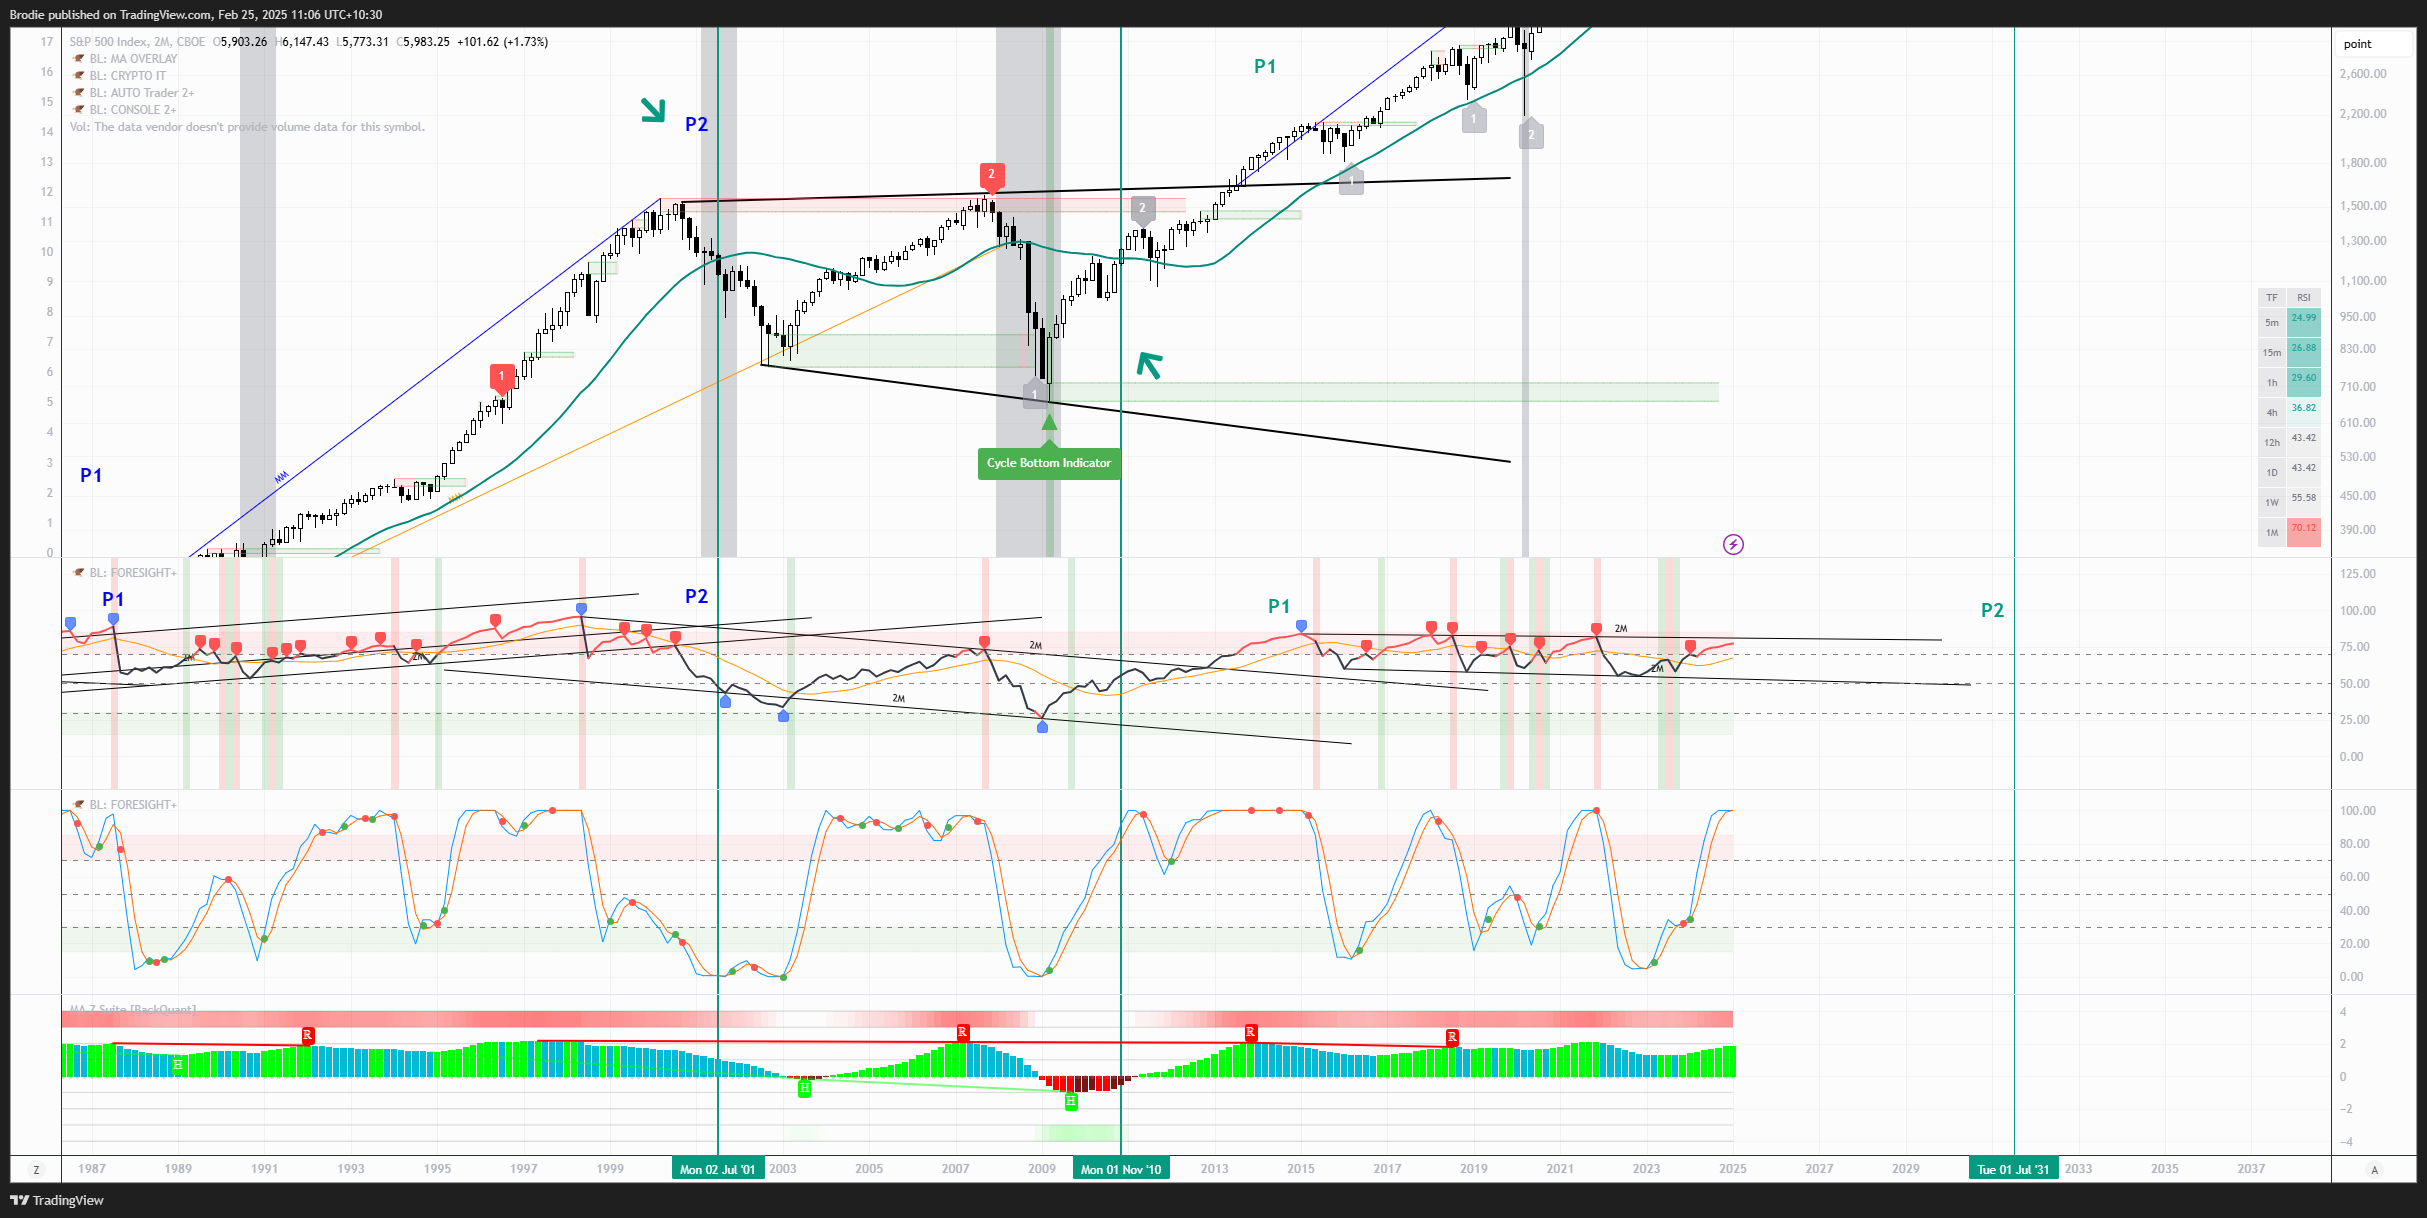Click the blue P2 label on the main price chart
The width and height of the screenshot is (2427, 1218).
tap(696, 124)
